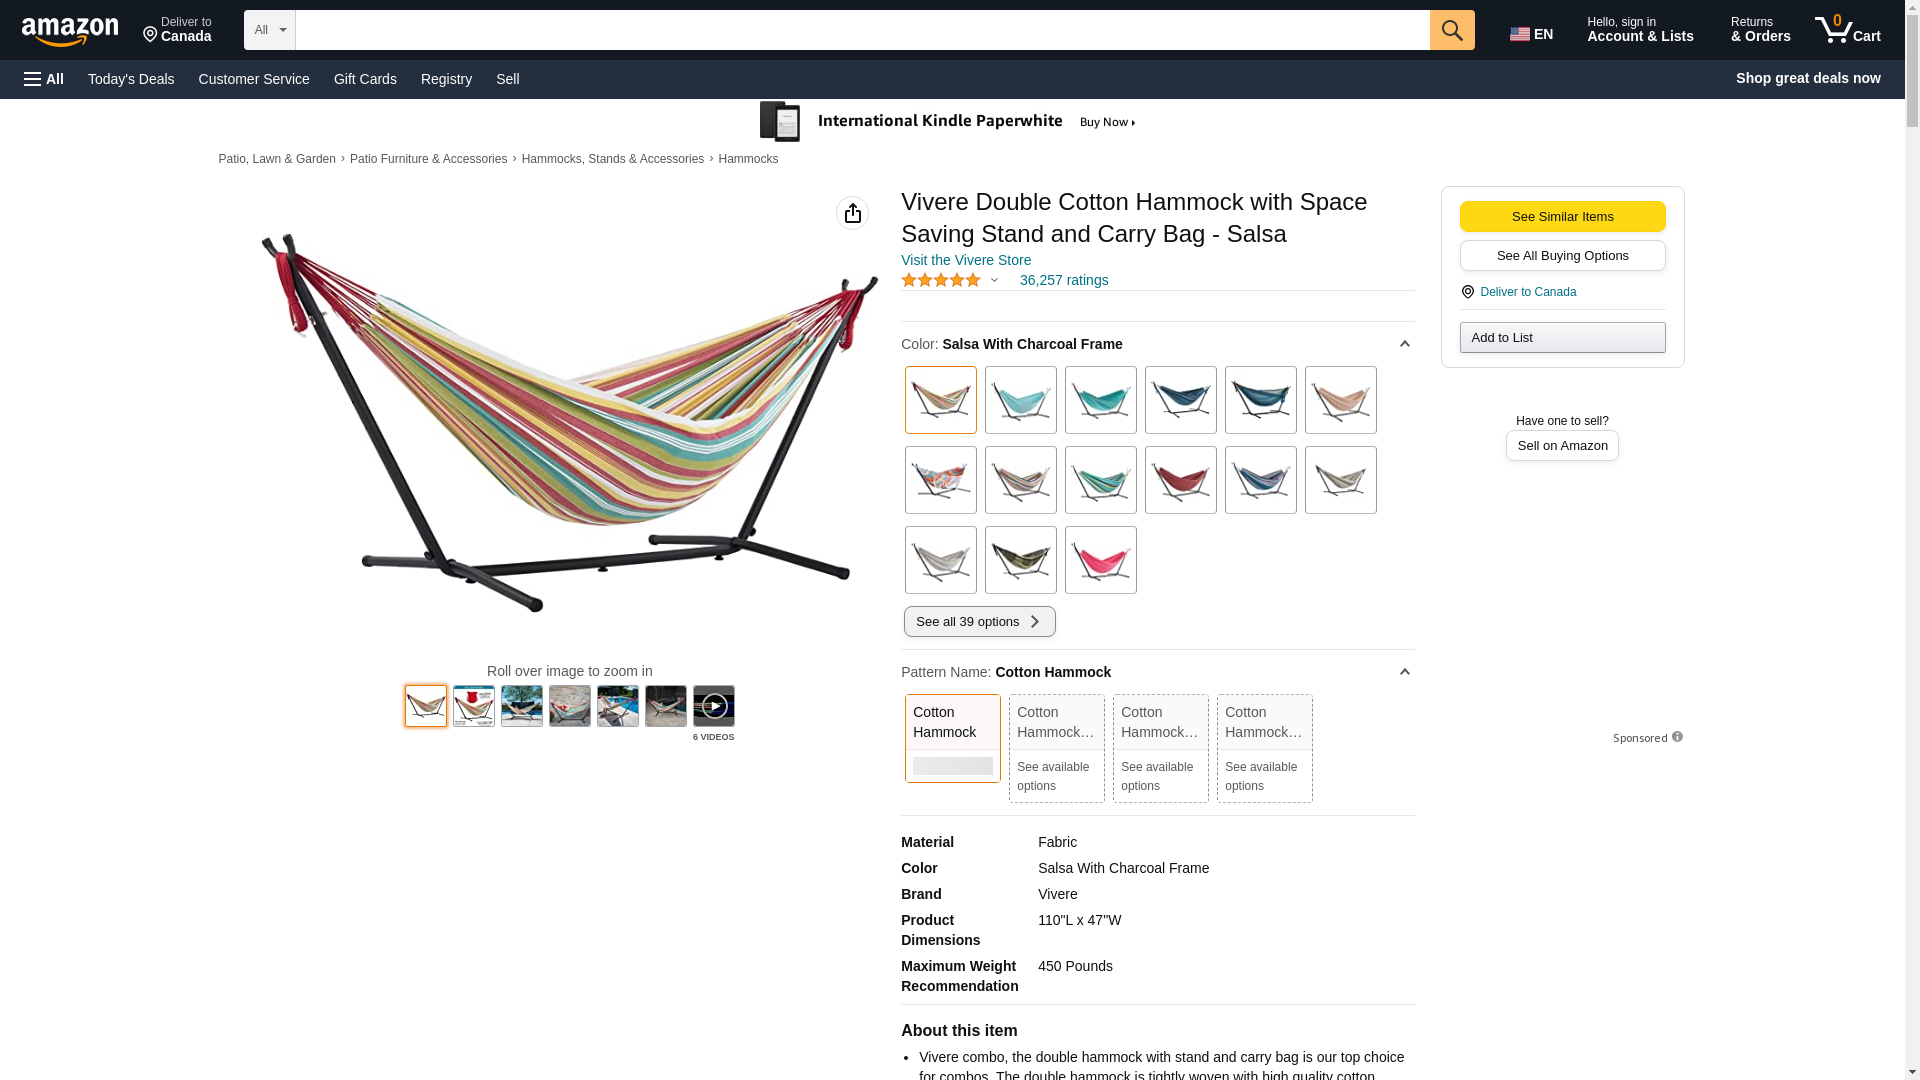The image size is (1920, 1080).
Task: Select the Cotton Hammock pattern option
Action: point(952,737)
